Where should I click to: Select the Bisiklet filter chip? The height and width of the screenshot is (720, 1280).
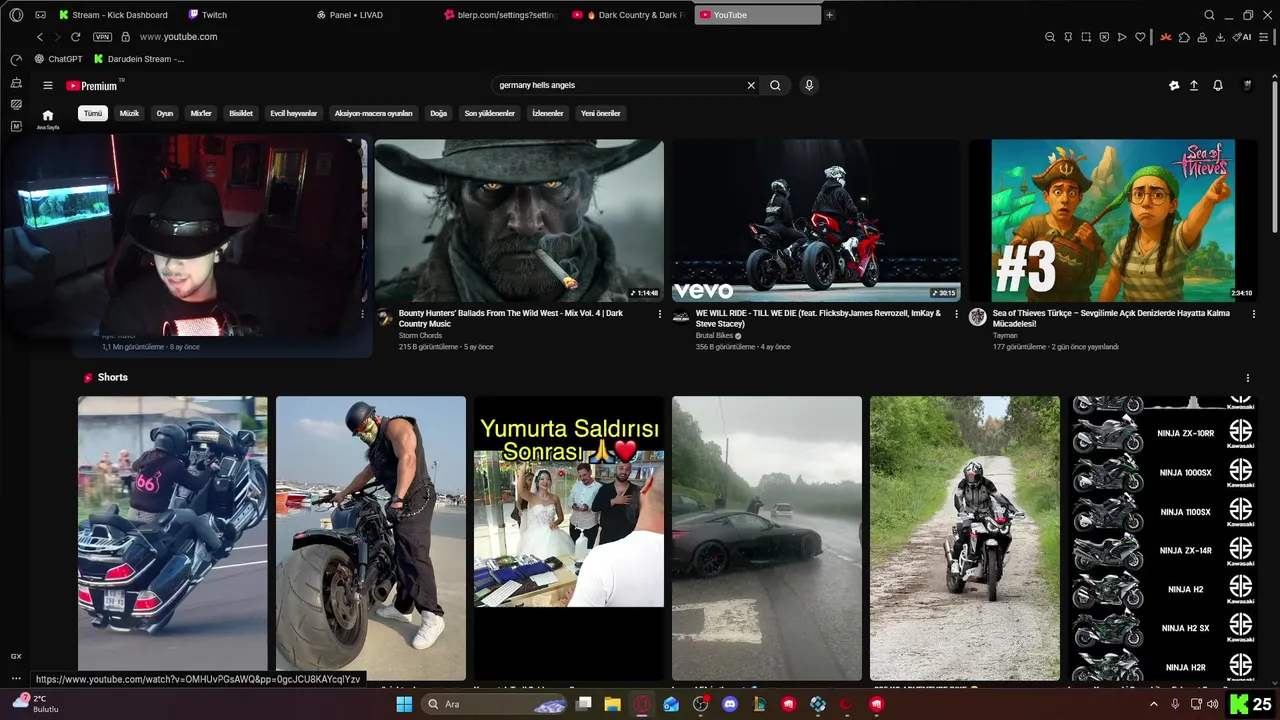[241, 114]
